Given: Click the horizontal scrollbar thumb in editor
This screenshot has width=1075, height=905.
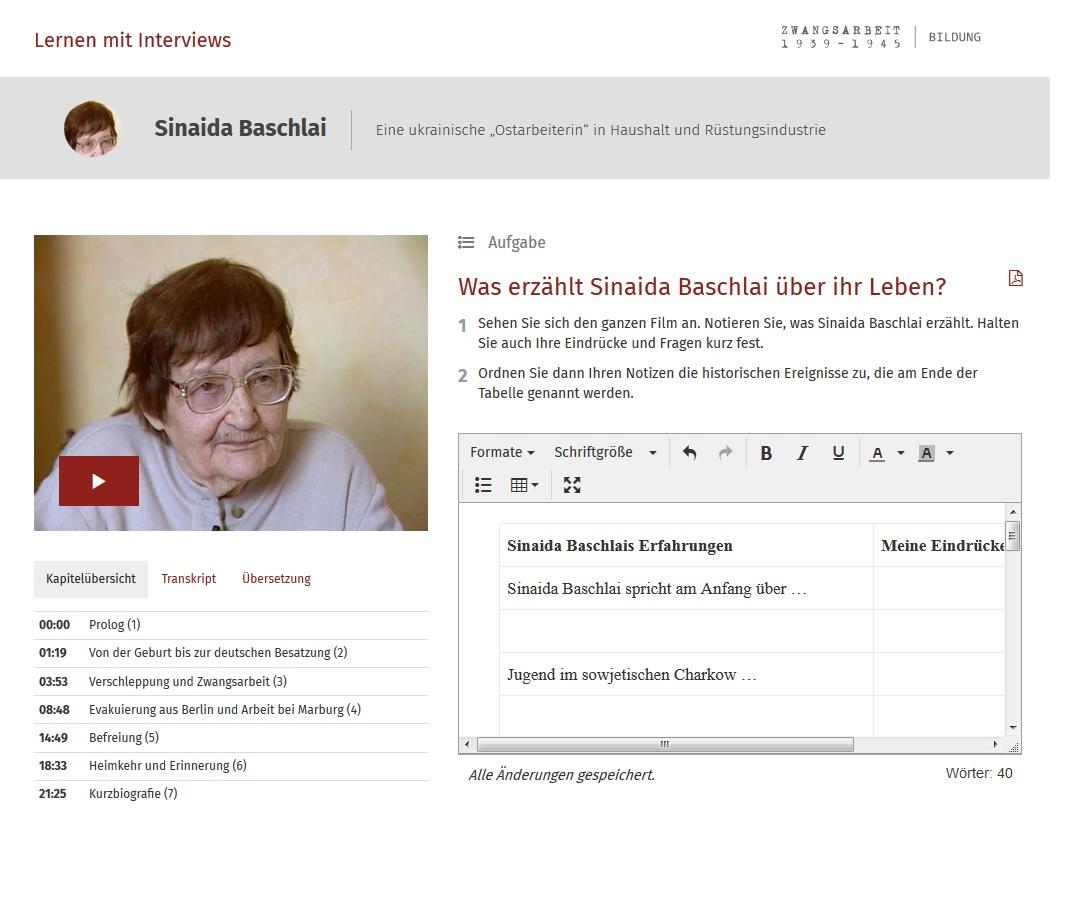Looking at the screenshot, I should [665, 744].
